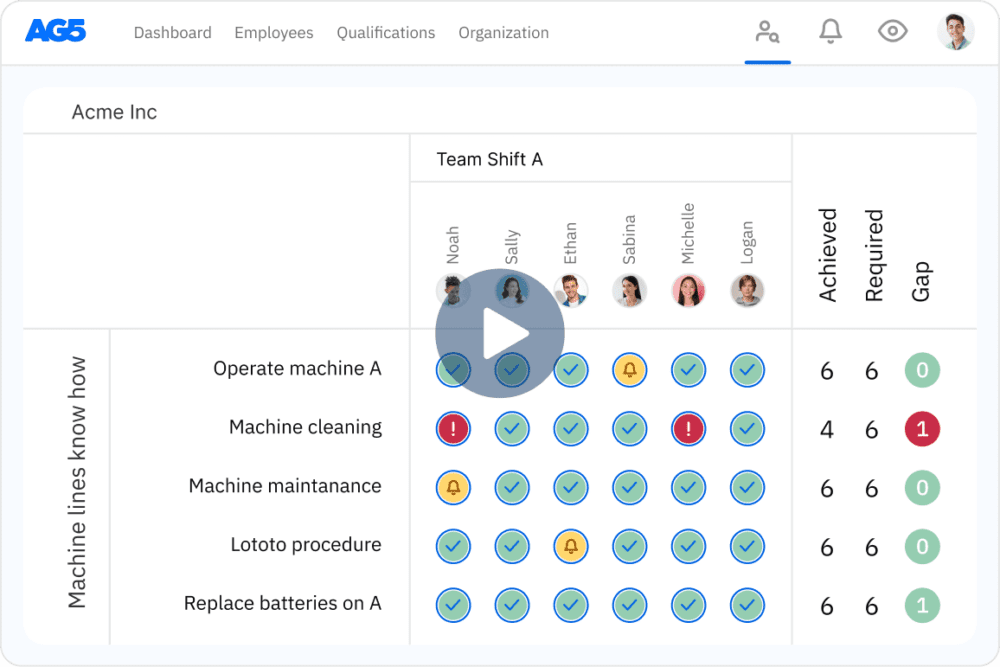Click the Required column header
1000x667 pixels.
coord(874,255)
